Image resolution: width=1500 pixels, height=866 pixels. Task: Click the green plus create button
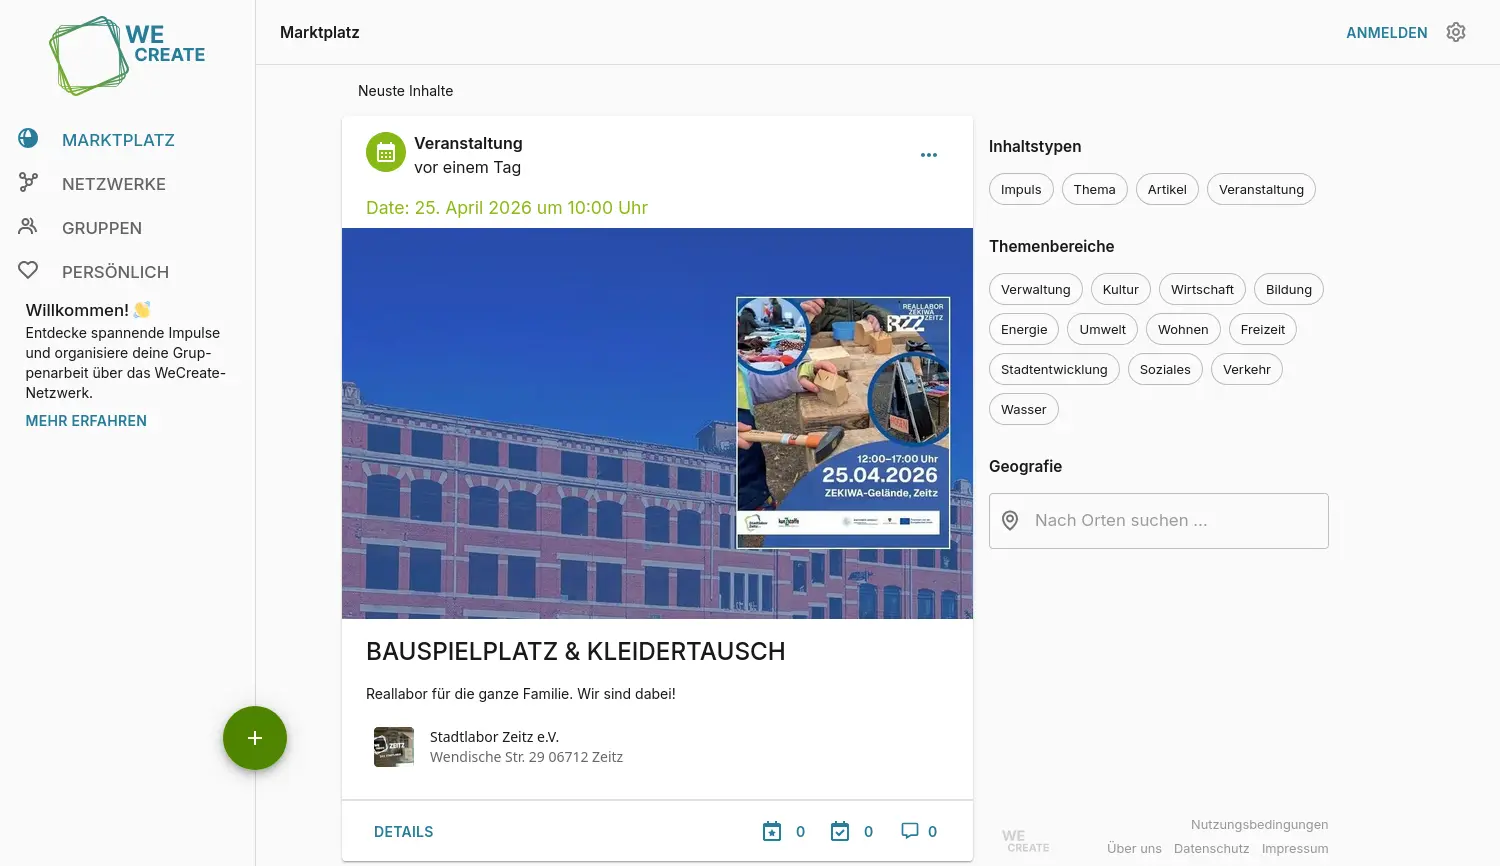tap(255, 738)
